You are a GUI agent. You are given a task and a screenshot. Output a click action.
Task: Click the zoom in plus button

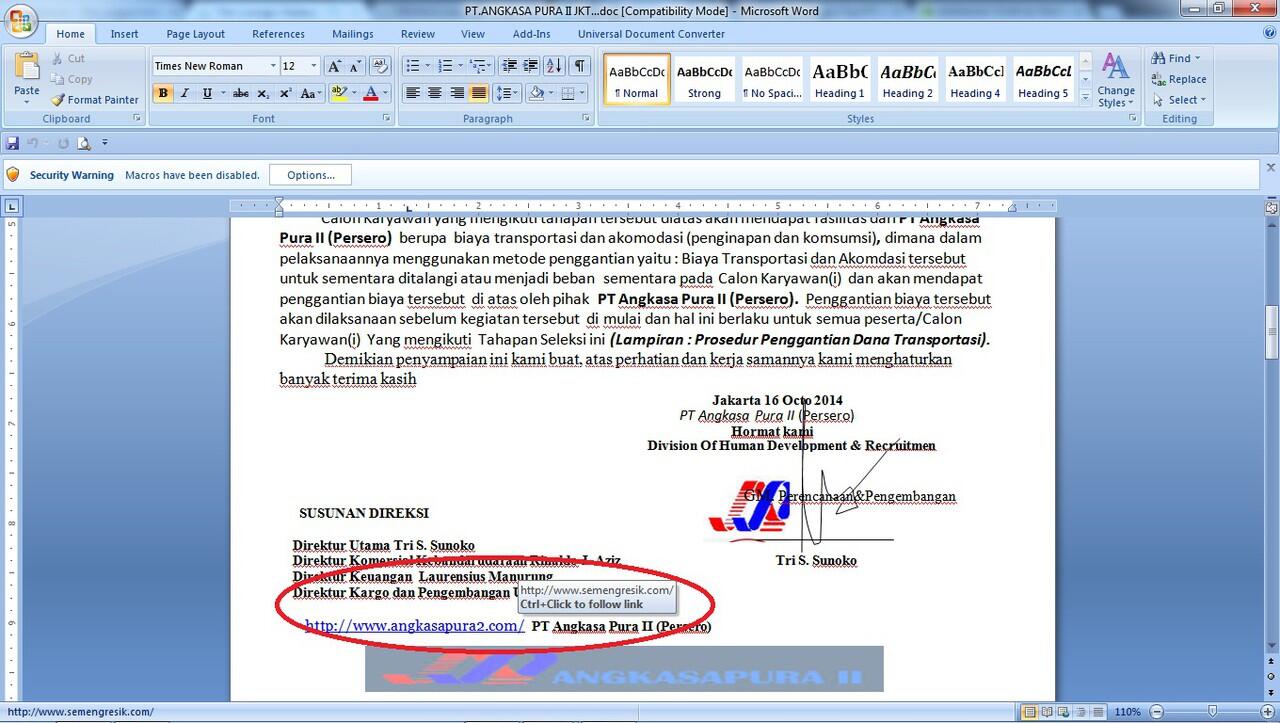[x=1266, y=712]
